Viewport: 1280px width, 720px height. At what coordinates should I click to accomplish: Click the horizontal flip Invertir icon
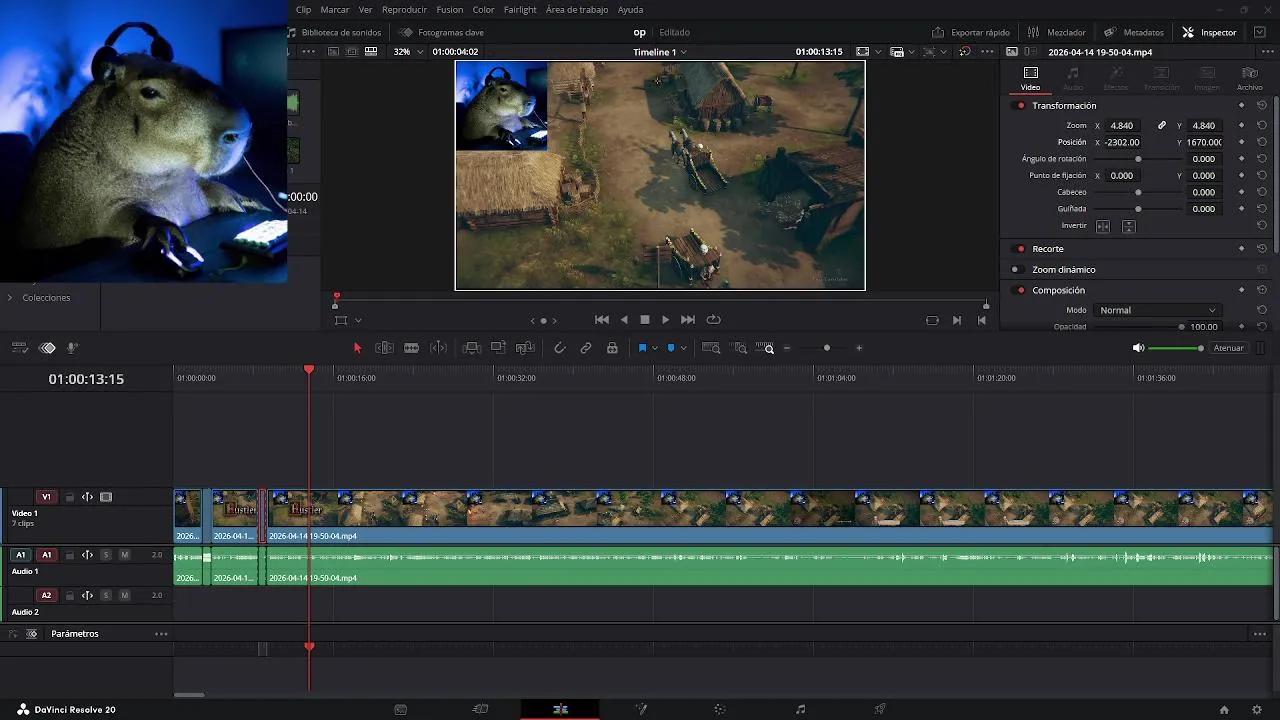1103,226
